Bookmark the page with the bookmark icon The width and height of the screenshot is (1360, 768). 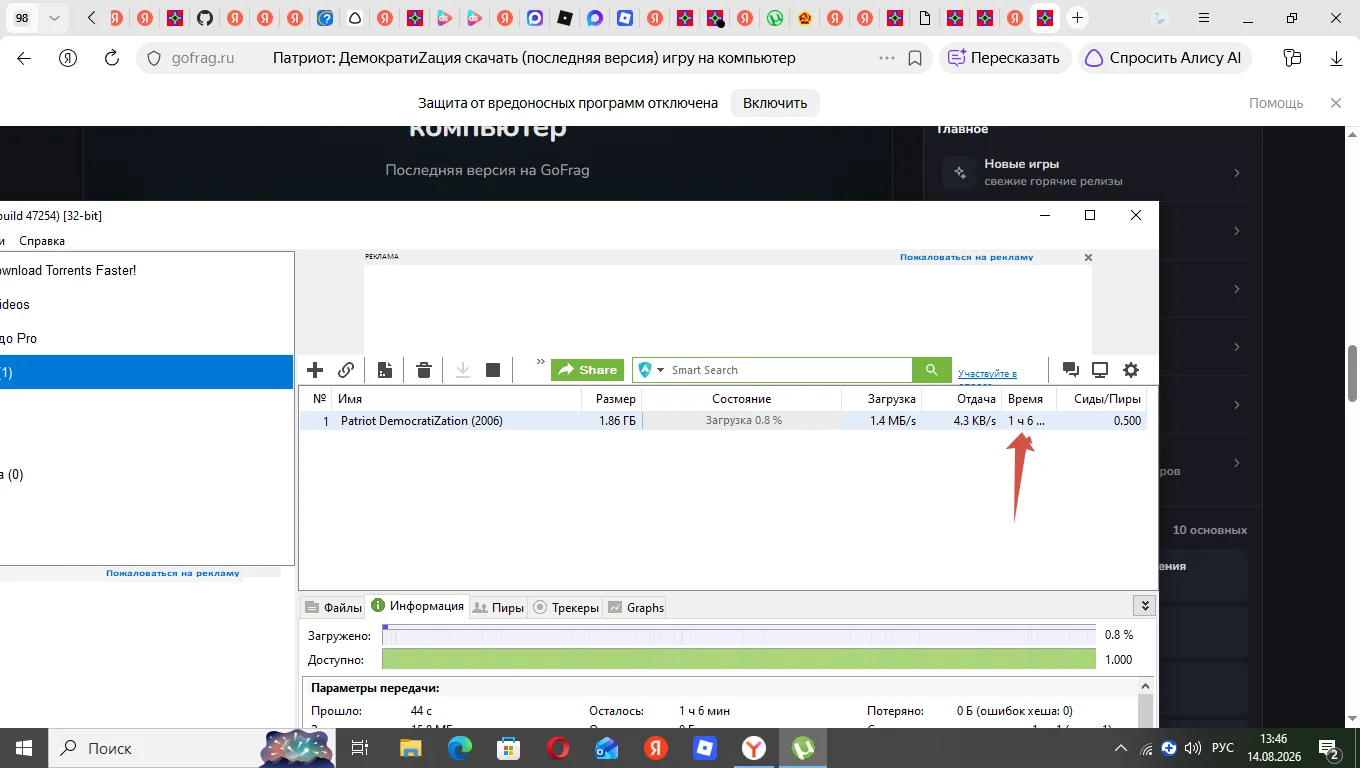point(915,58)
